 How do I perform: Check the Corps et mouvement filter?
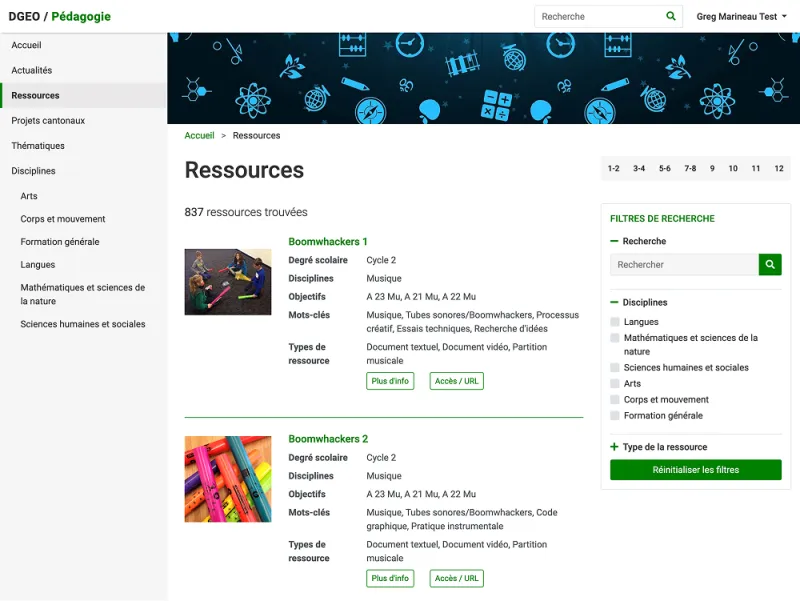pos(615,400)
